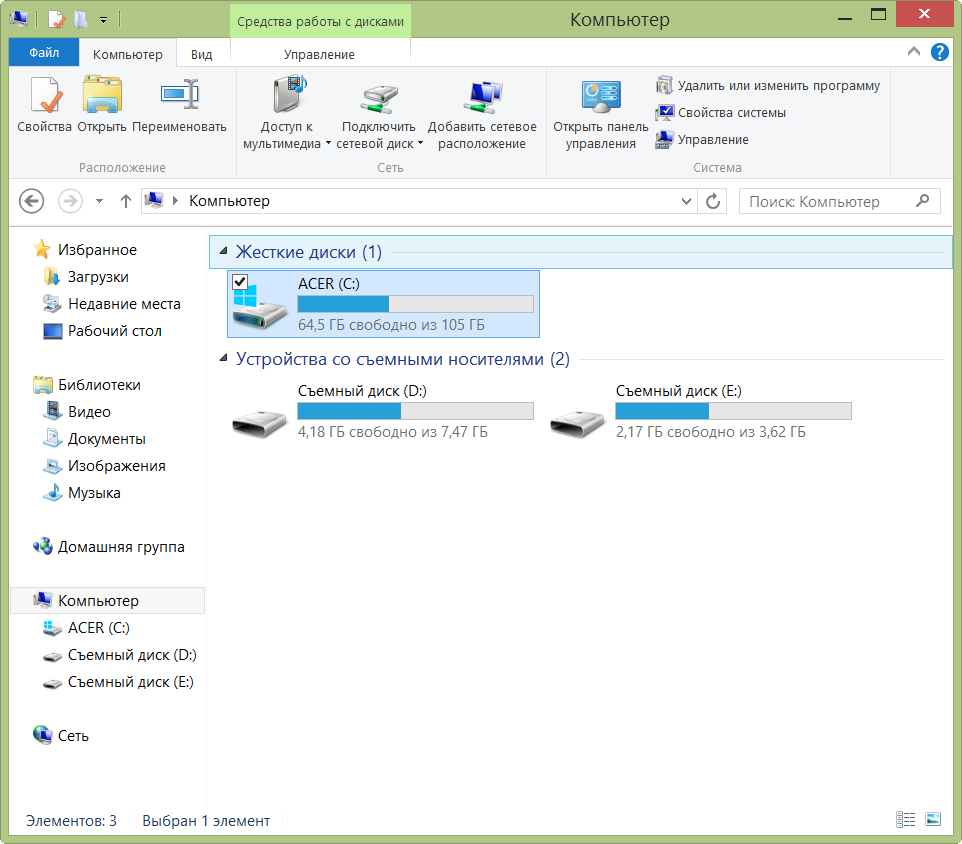This screenshot has height=844, width=962.
Task: Click quick access New folder icon
Action: 80,20
